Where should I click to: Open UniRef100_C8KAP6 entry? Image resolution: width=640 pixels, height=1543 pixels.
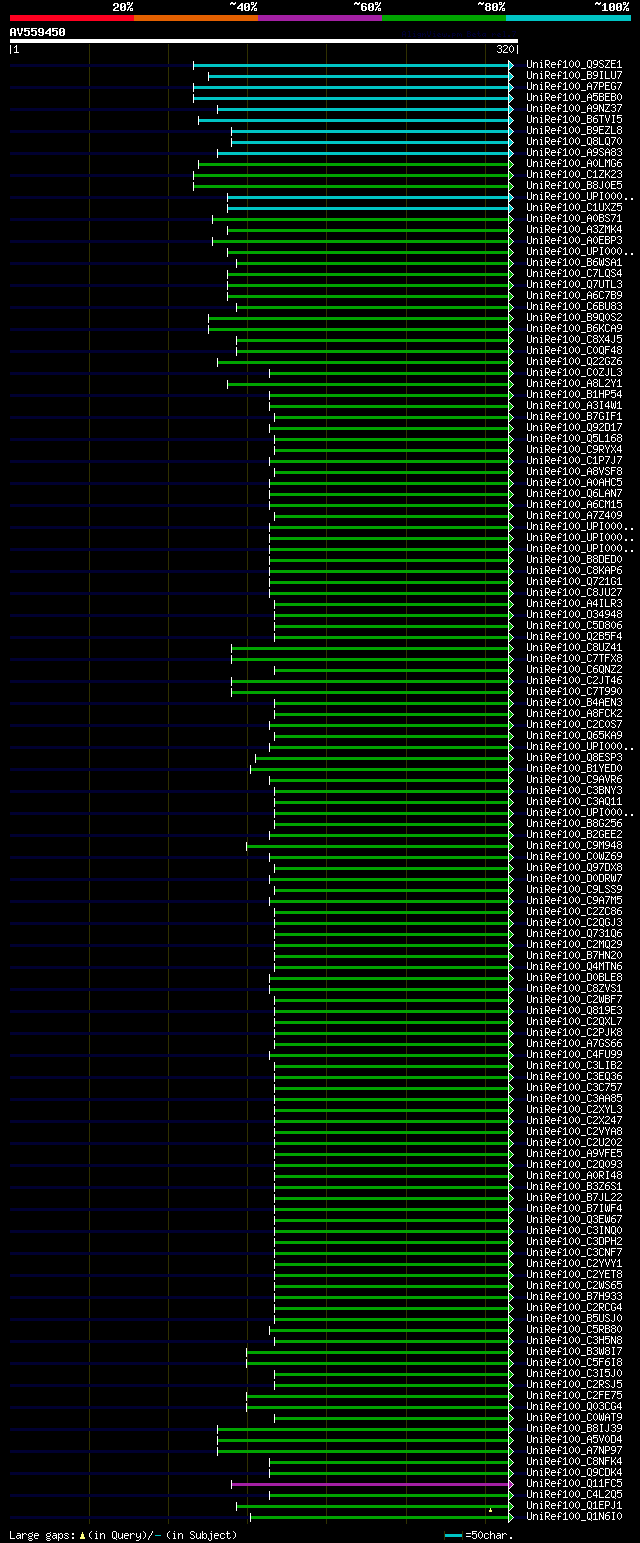point(574,571)
